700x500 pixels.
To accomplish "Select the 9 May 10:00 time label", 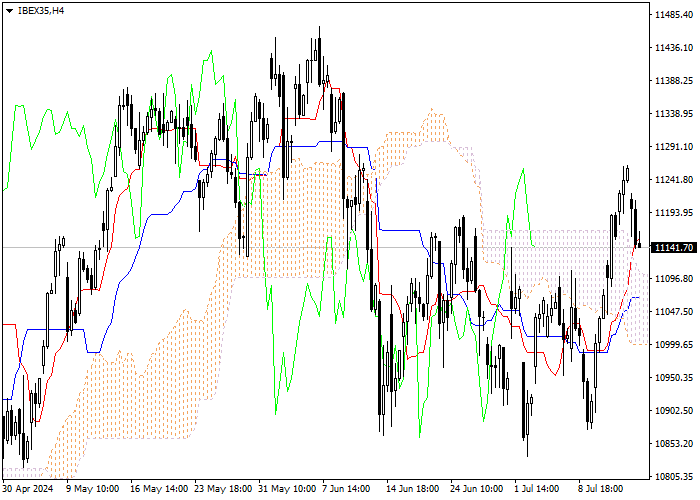I will [92, 489].
